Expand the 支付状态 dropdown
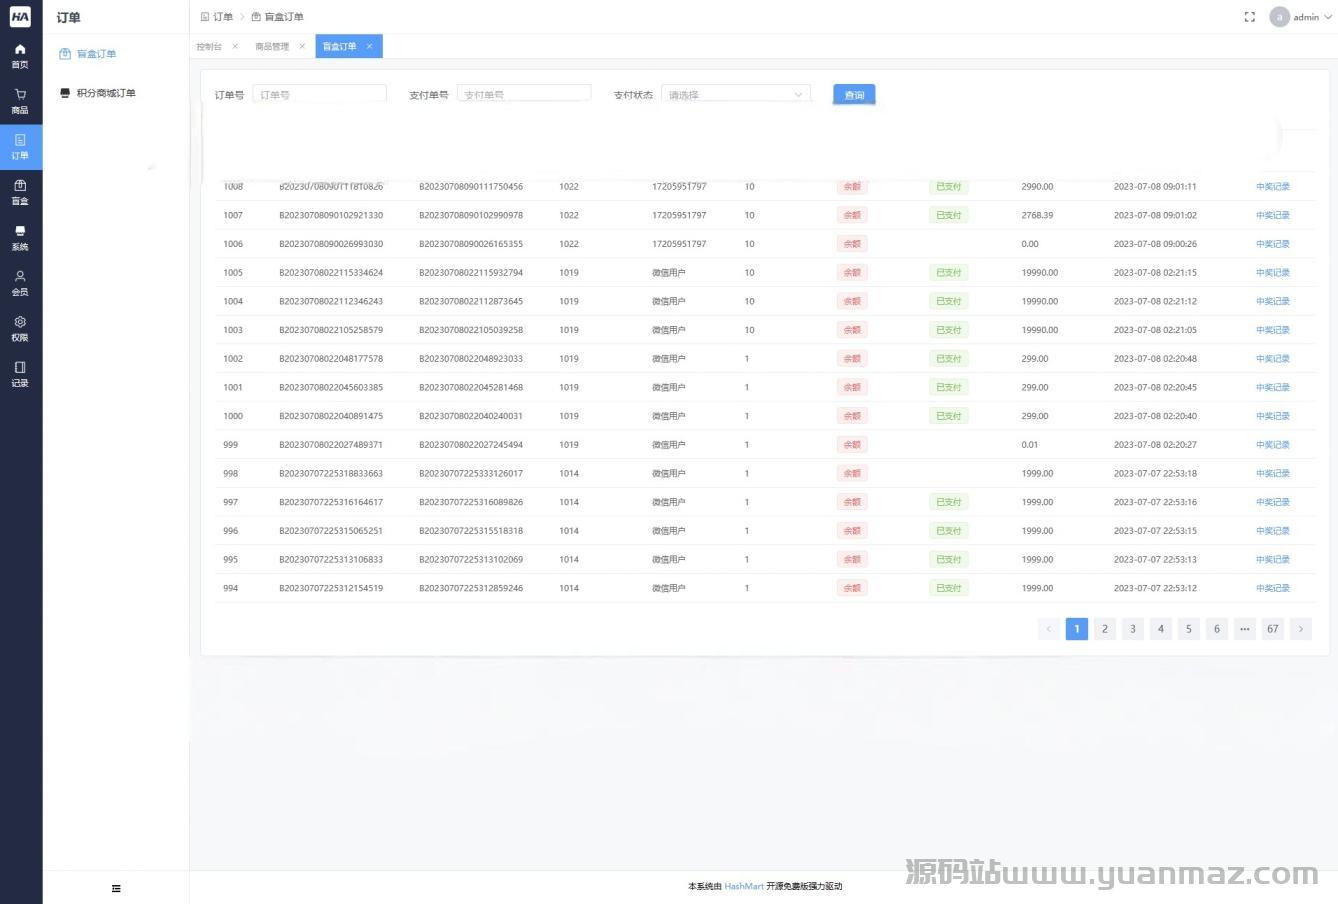 [x=735, y=95]
